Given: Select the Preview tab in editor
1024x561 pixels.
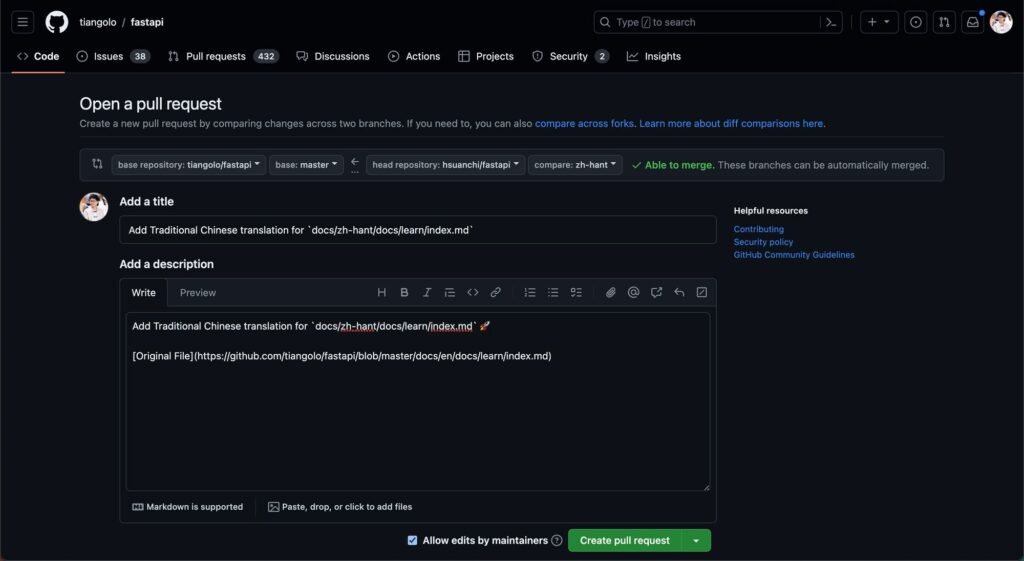Looking at the screenshot, I should (198, 293).
